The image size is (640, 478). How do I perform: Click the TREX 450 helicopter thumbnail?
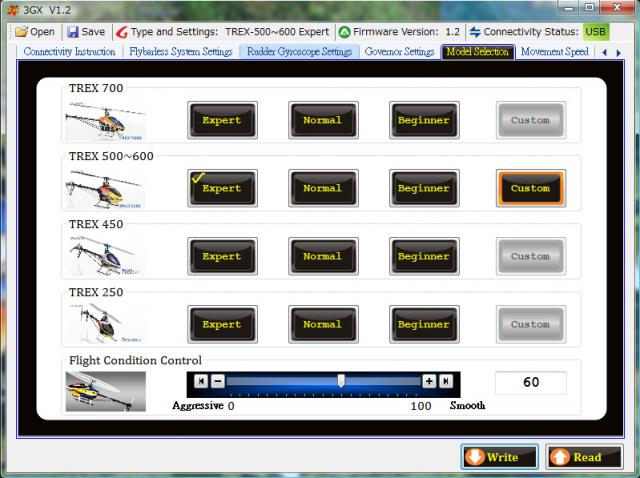coord(105,256)
